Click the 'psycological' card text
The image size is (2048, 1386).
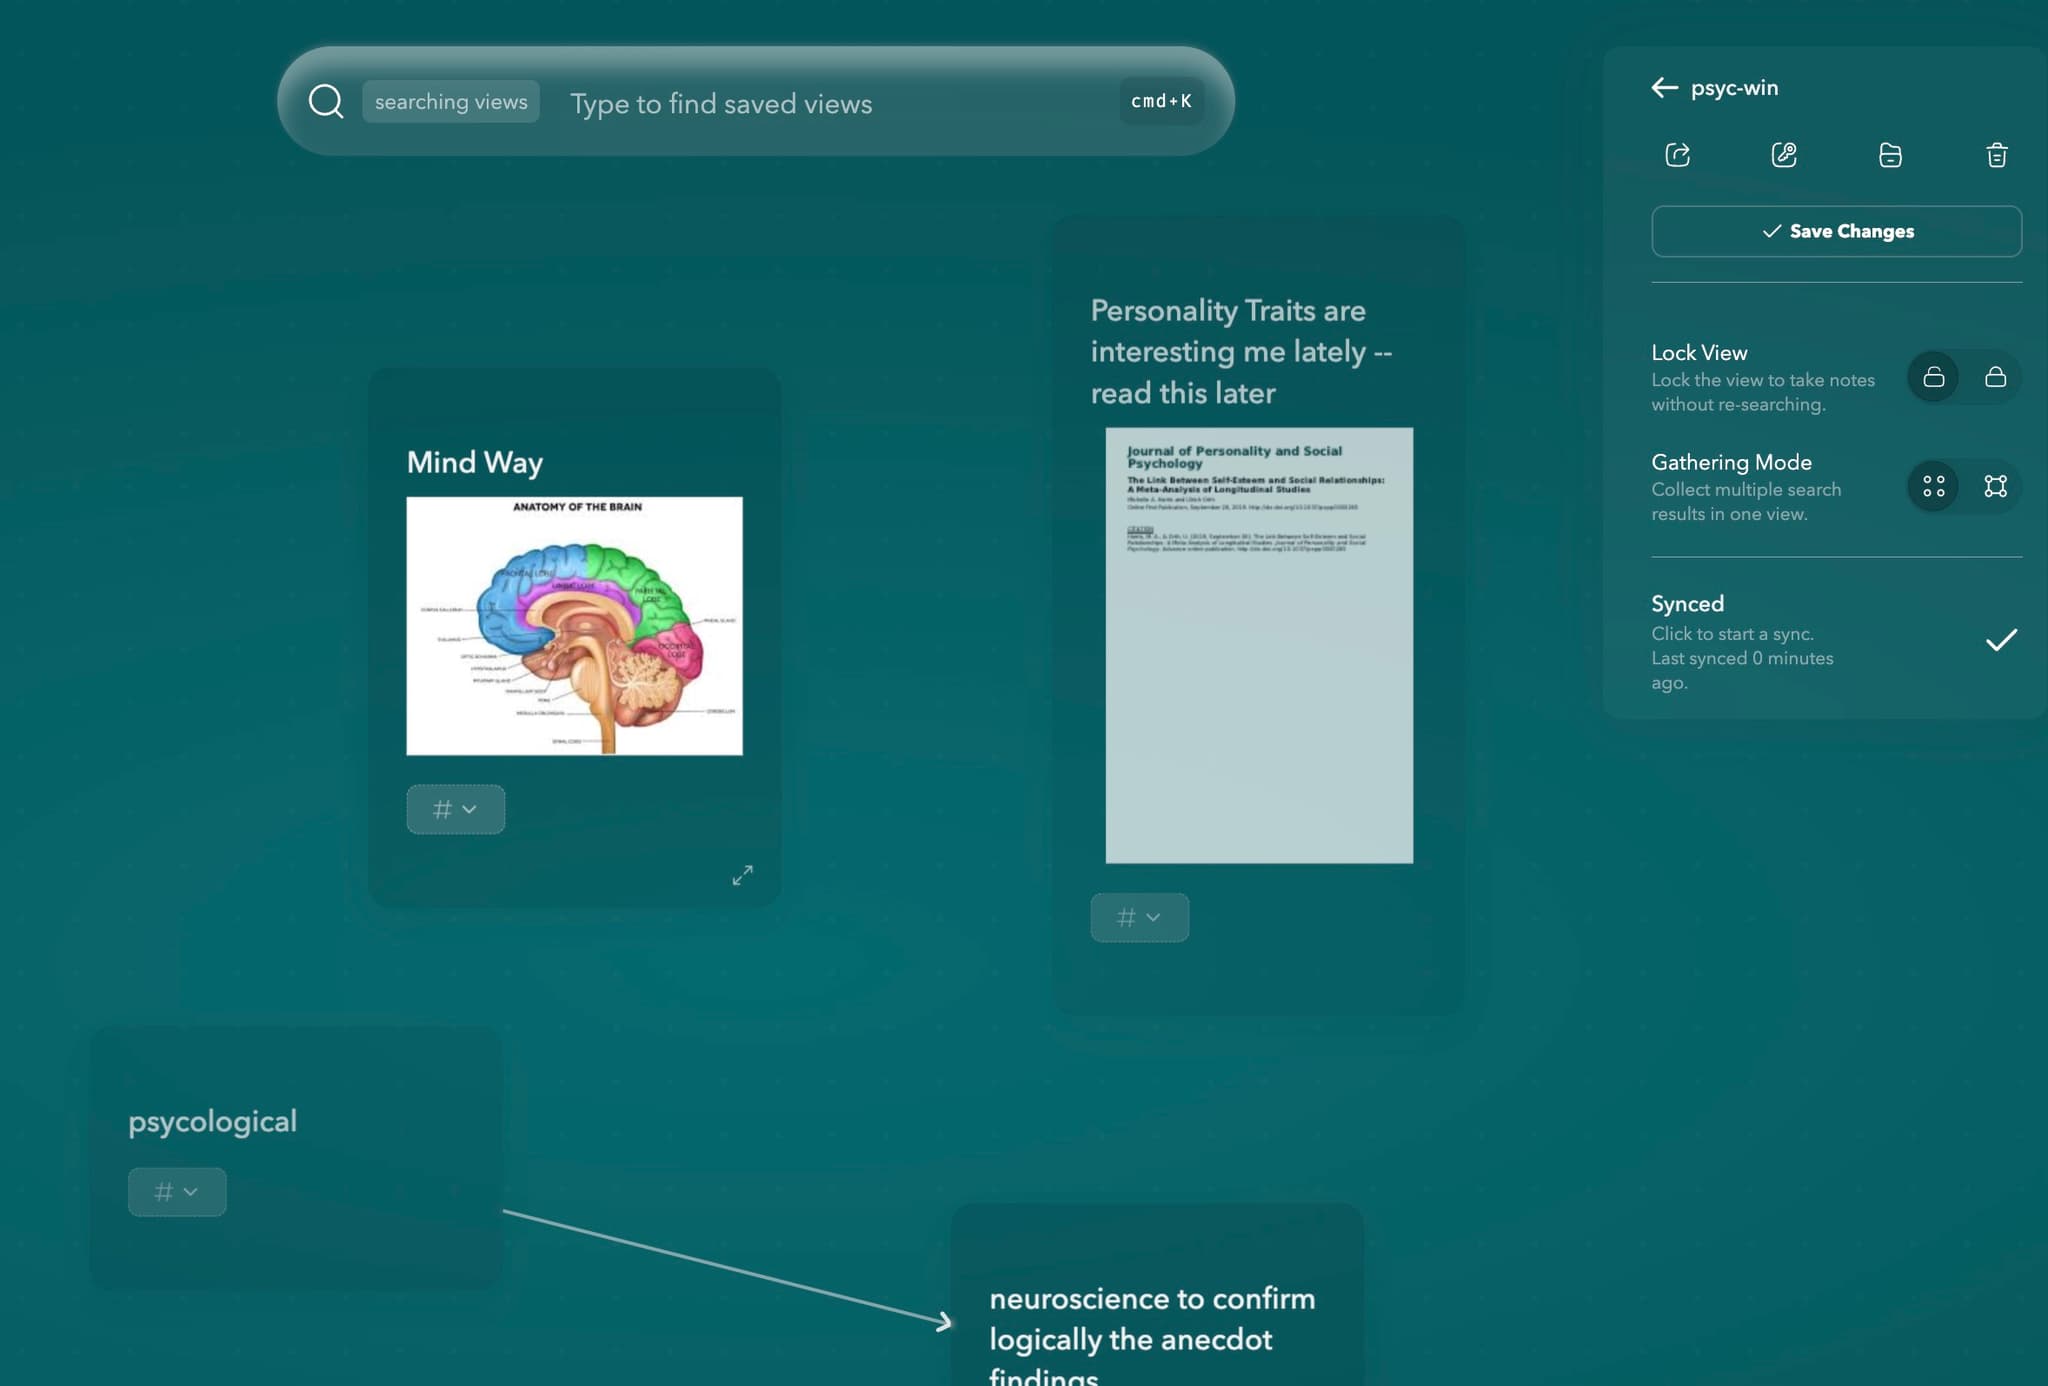[212, 1122]
